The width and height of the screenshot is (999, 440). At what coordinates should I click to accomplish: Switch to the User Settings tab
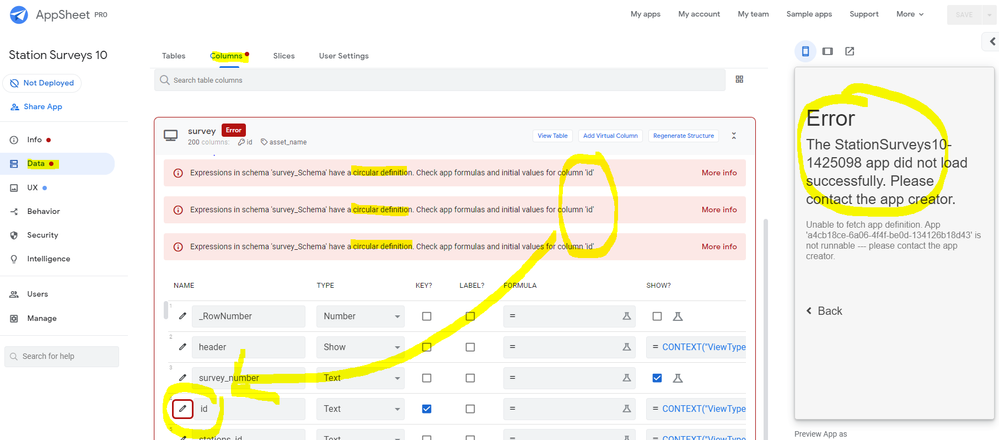[x=343, y=56]
